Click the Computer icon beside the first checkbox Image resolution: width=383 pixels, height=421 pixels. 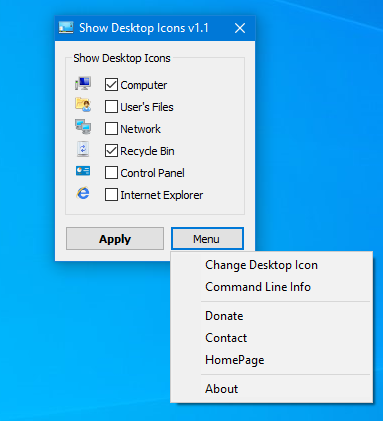click(x=83, y=84)
